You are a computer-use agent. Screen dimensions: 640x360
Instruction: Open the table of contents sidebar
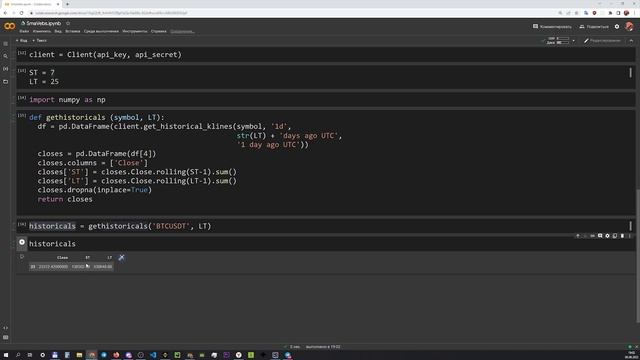click(x=5, y=44)
